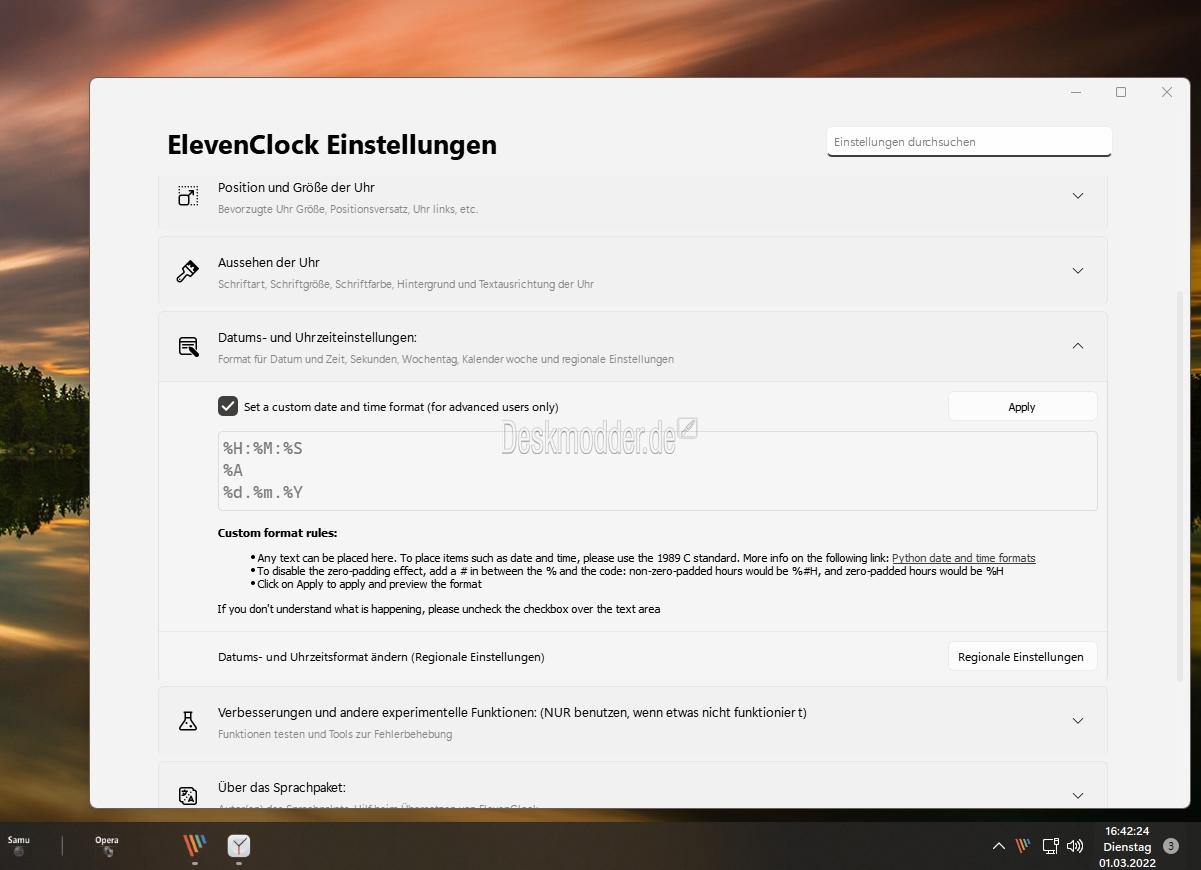This screenshot has height=870, width=1201.
Task: Click the Einstellungen durchsuchen search field
Action: point(969,142)
